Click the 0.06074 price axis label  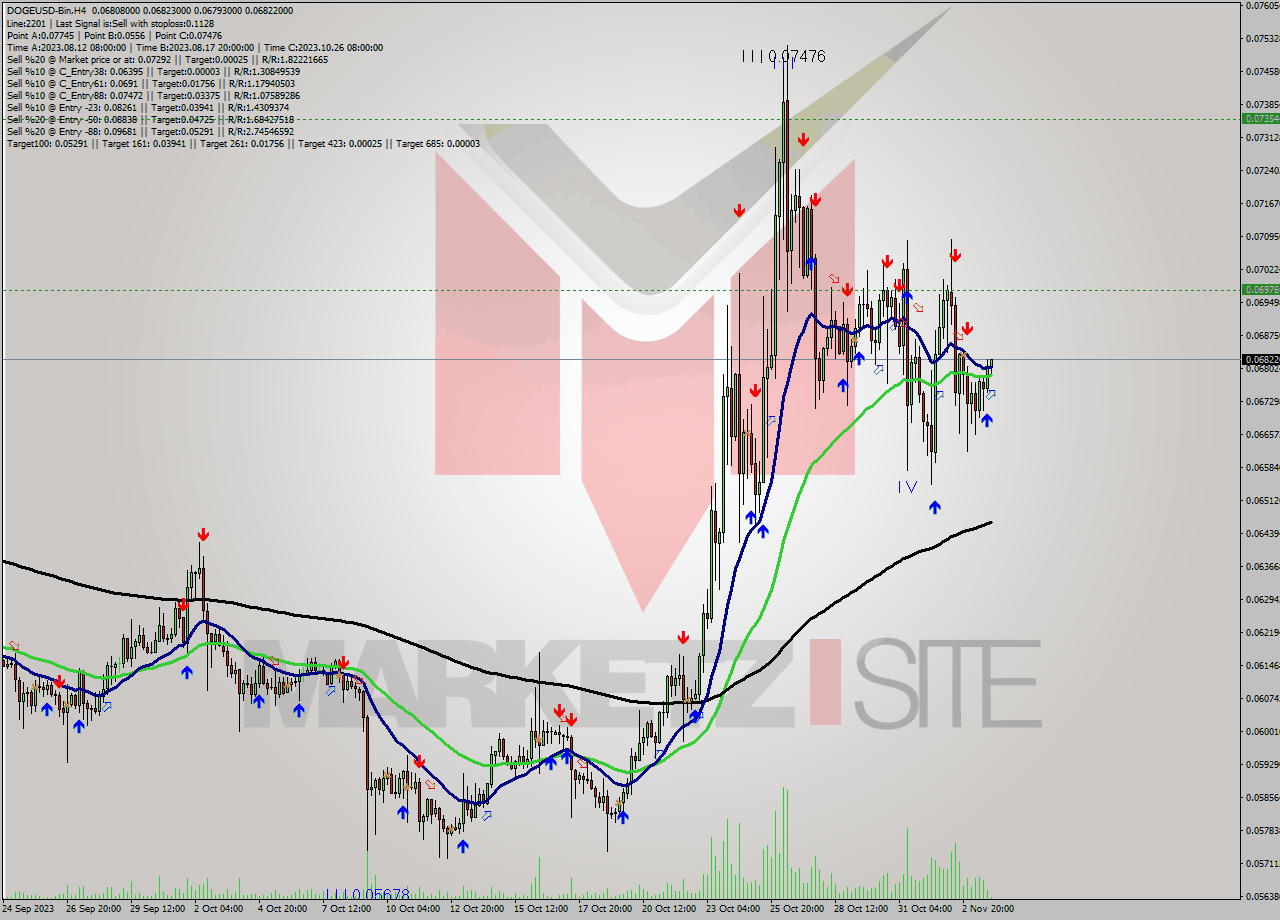point(1261,698)
